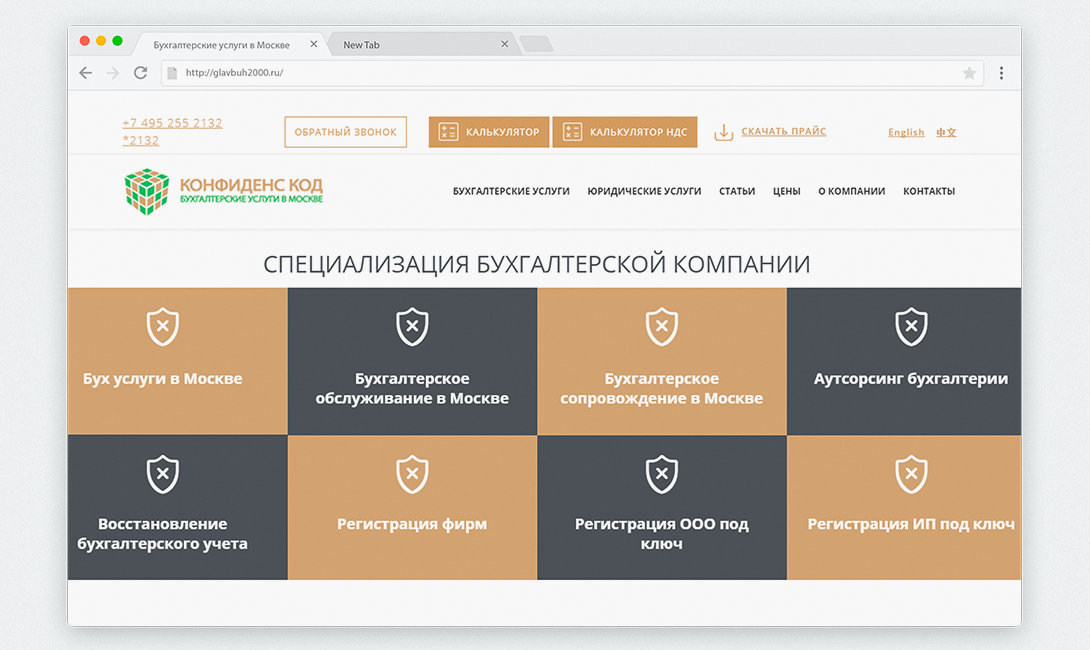The width and height of the screenshot is (1090, 650).
Task: Close the New Tab tab
Action: (505, 44)
